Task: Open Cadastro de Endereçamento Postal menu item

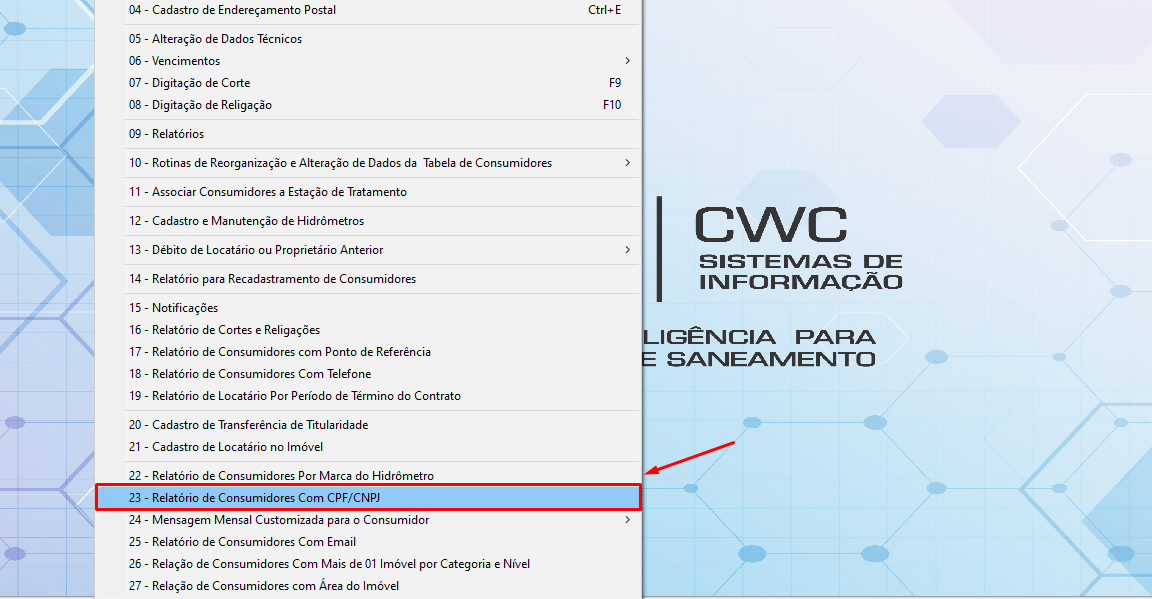Action: 232,10
